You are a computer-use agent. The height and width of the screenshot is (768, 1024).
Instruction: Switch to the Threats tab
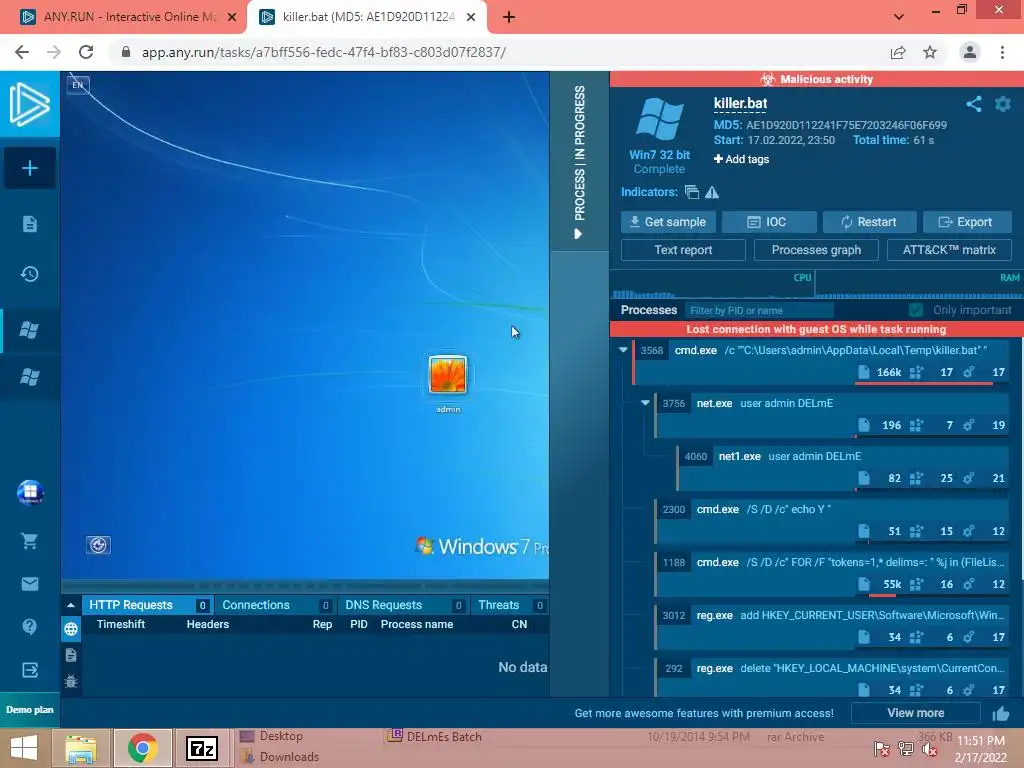click(x=510, y=605)
